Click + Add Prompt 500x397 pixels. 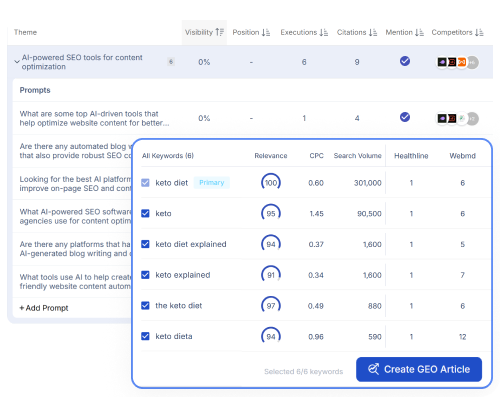pos(44,308)
